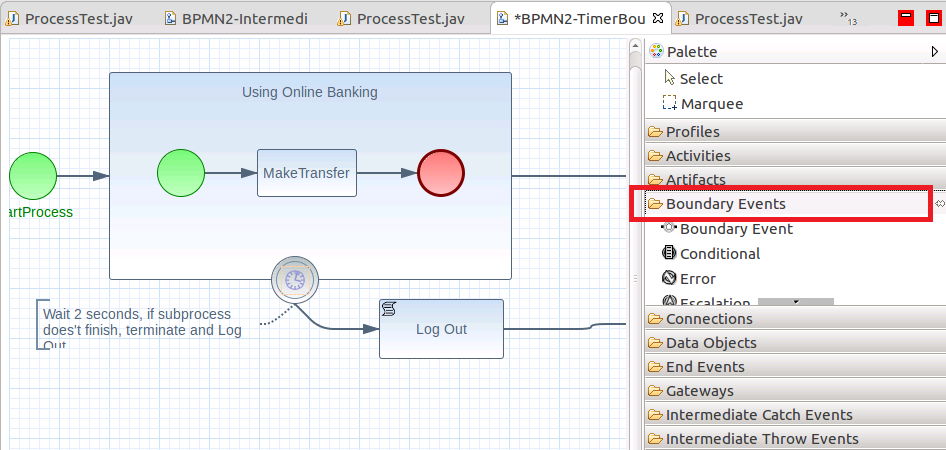Screen dimensions: 946x450
Task: Click the green start event inside subprocess
Action: tap(181, 174)
